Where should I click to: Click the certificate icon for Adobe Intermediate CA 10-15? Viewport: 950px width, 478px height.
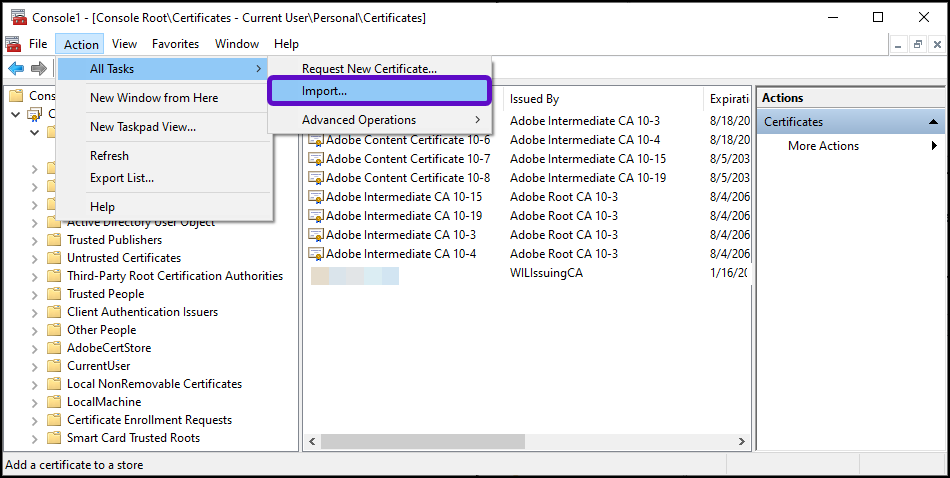coord(316,197)
